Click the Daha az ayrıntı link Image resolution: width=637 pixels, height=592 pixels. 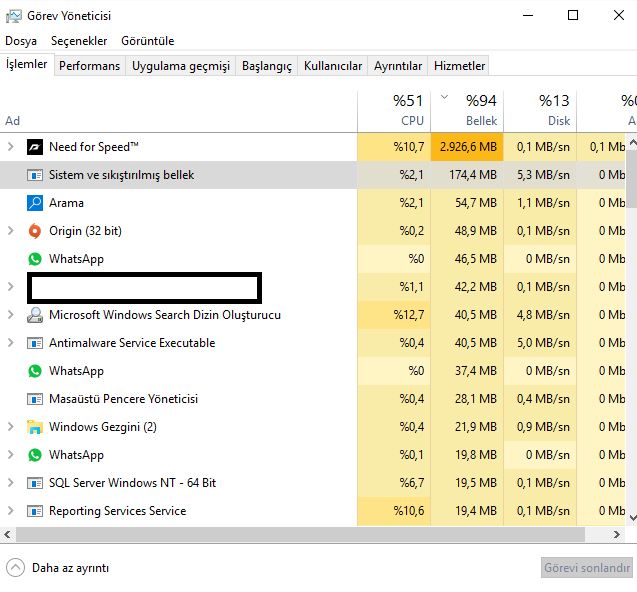pos(70,568)
